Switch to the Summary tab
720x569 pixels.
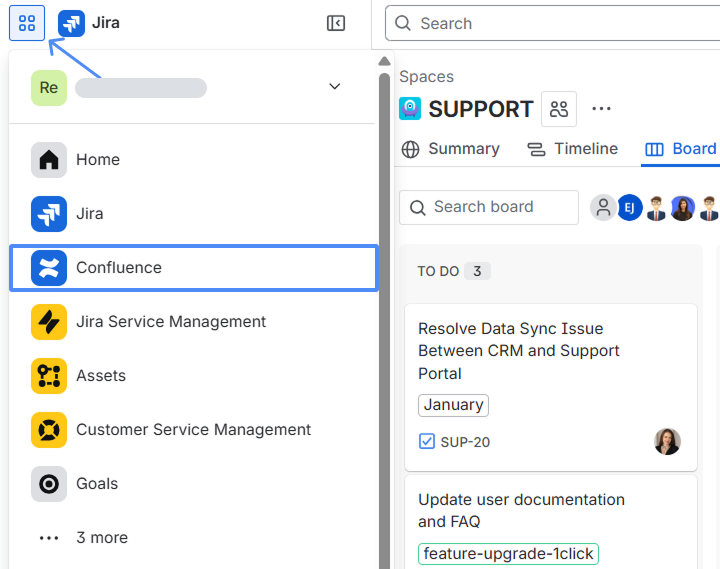tap(451, 149)
